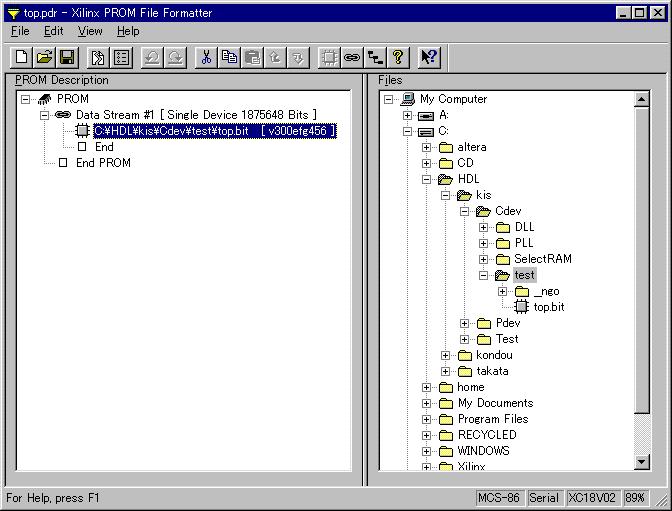Click the context help arrow-question icon
The image size is (672, 511).
tap(429, 57)
